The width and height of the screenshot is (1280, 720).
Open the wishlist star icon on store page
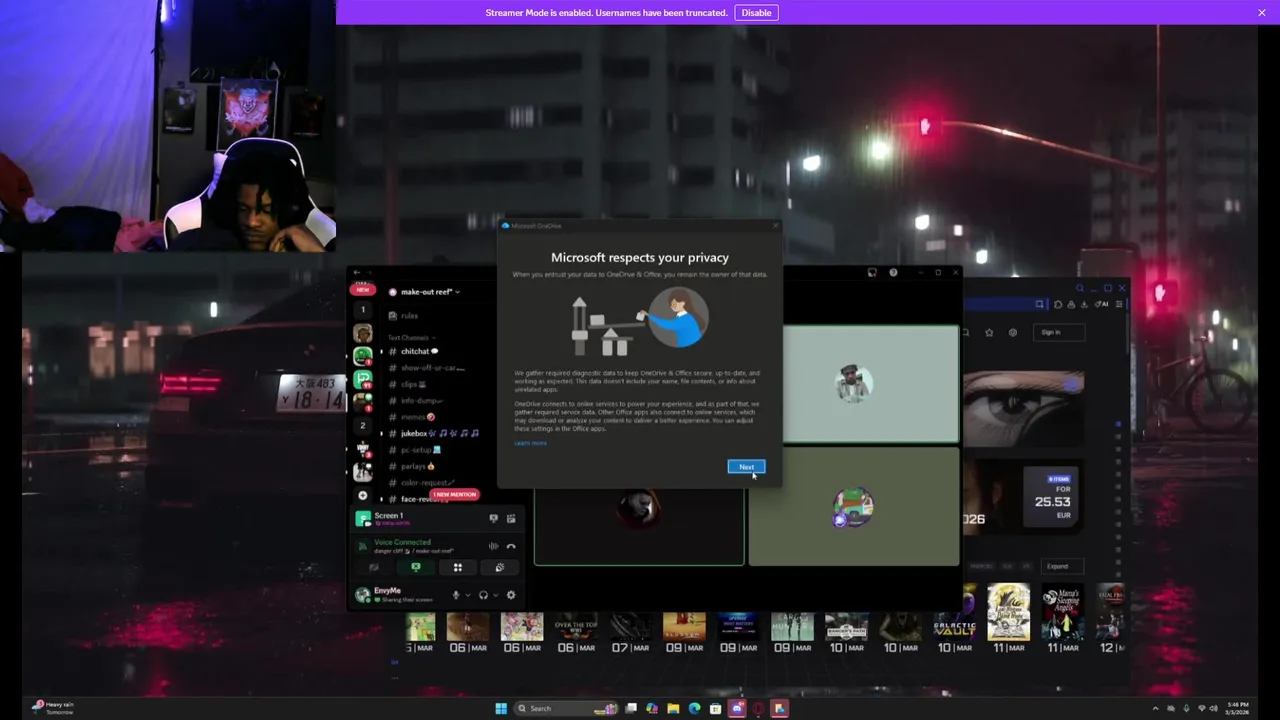pos(989,332)
